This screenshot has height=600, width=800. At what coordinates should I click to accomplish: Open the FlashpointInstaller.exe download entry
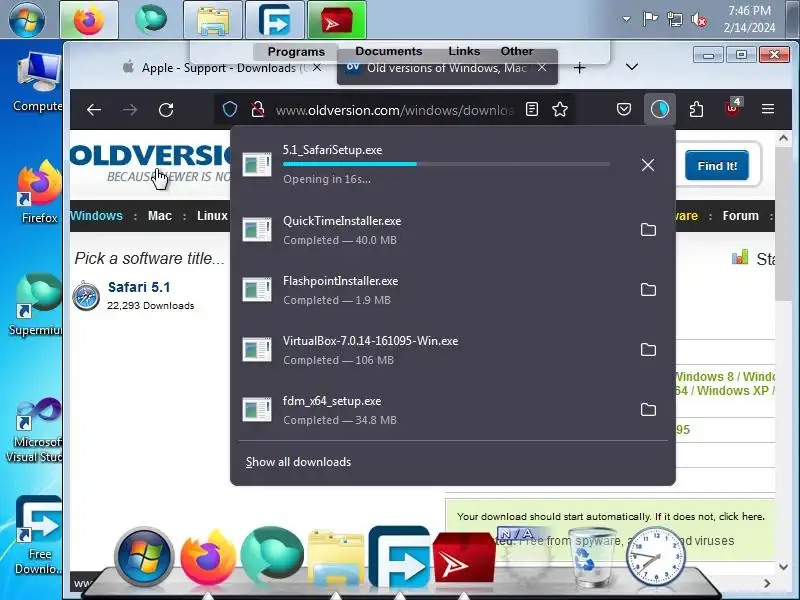pos(434,290)
